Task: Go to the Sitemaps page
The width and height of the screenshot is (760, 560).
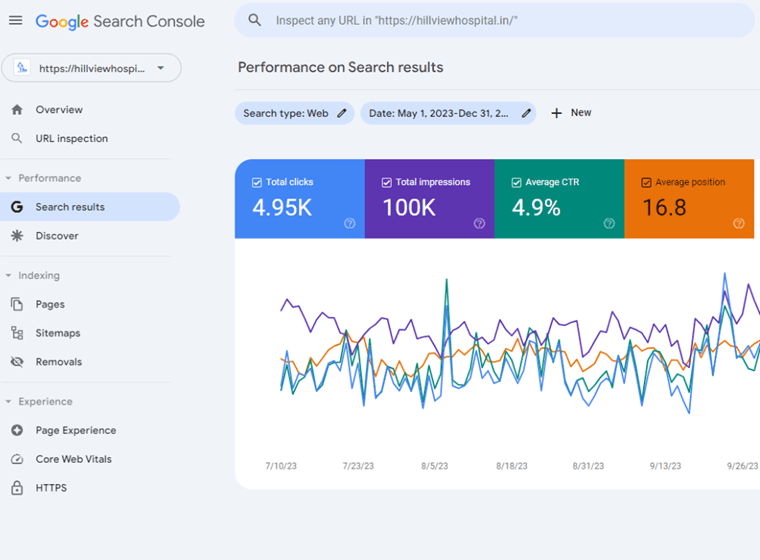Action: pos(57,333)
